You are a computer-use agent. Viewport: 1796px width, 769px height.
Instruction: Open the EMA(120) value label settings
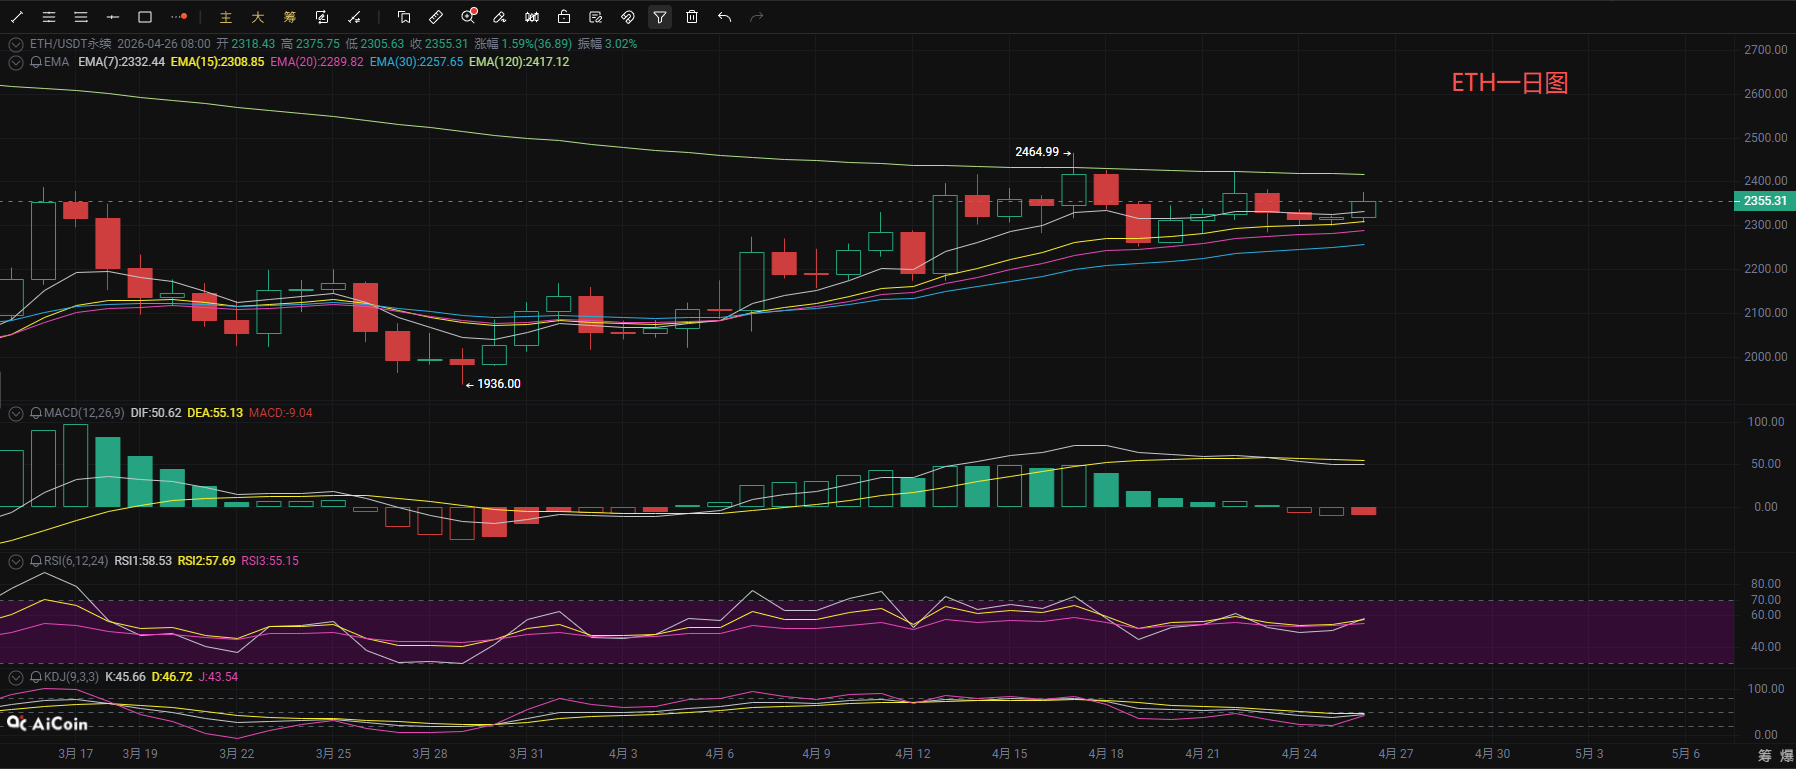[519, 62]
